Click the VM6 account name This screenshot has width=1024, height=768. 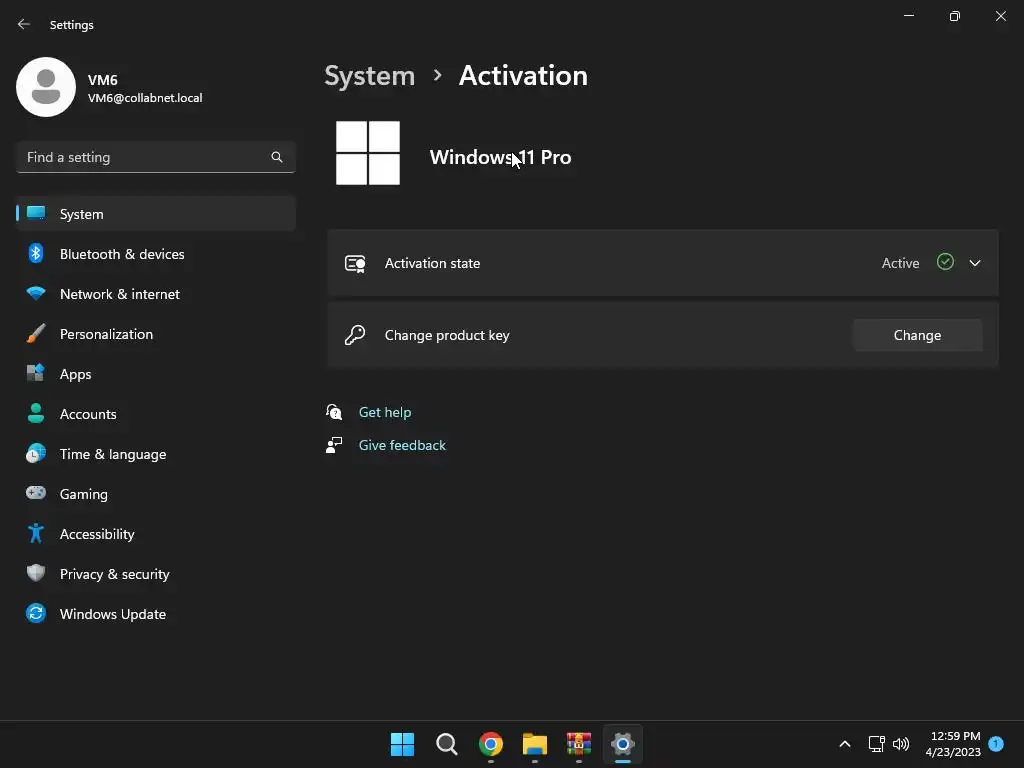click(103, 80)
